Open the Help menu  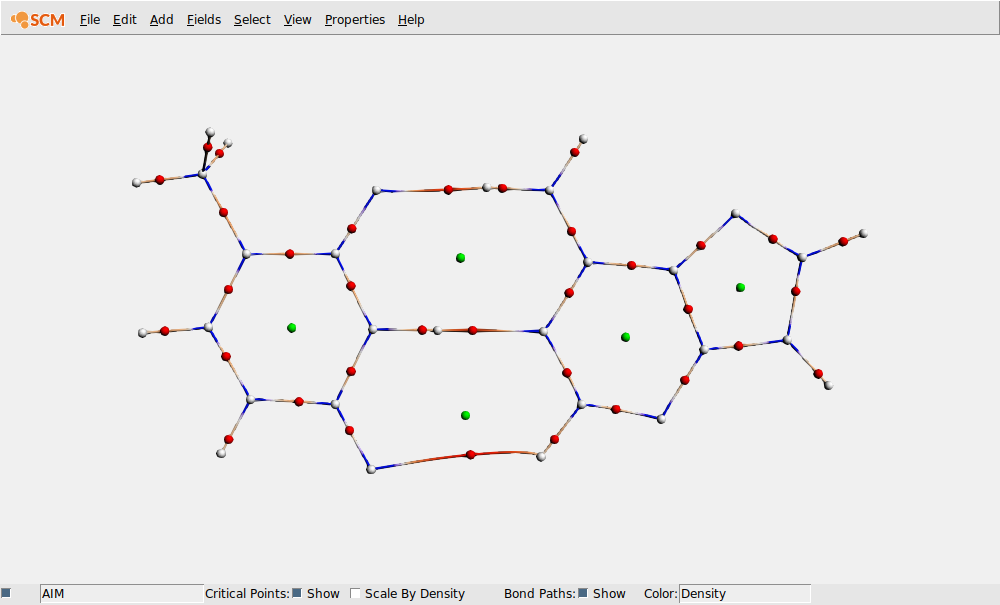pos(410,19)
